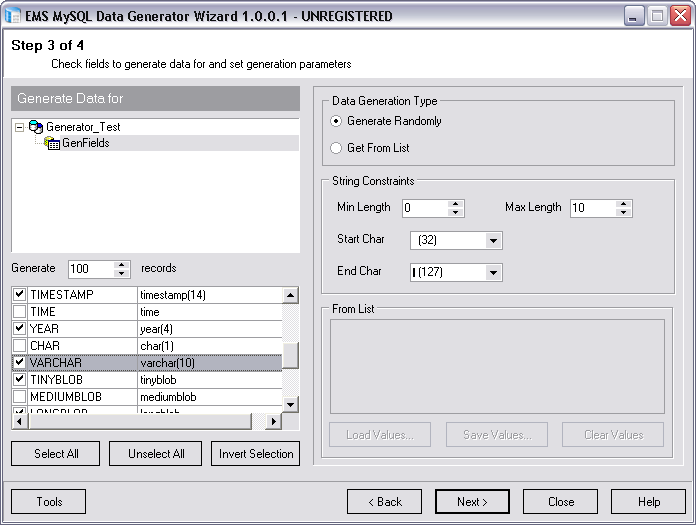
Task: Increase Min Length with up arrow
Action: [455, 204]
